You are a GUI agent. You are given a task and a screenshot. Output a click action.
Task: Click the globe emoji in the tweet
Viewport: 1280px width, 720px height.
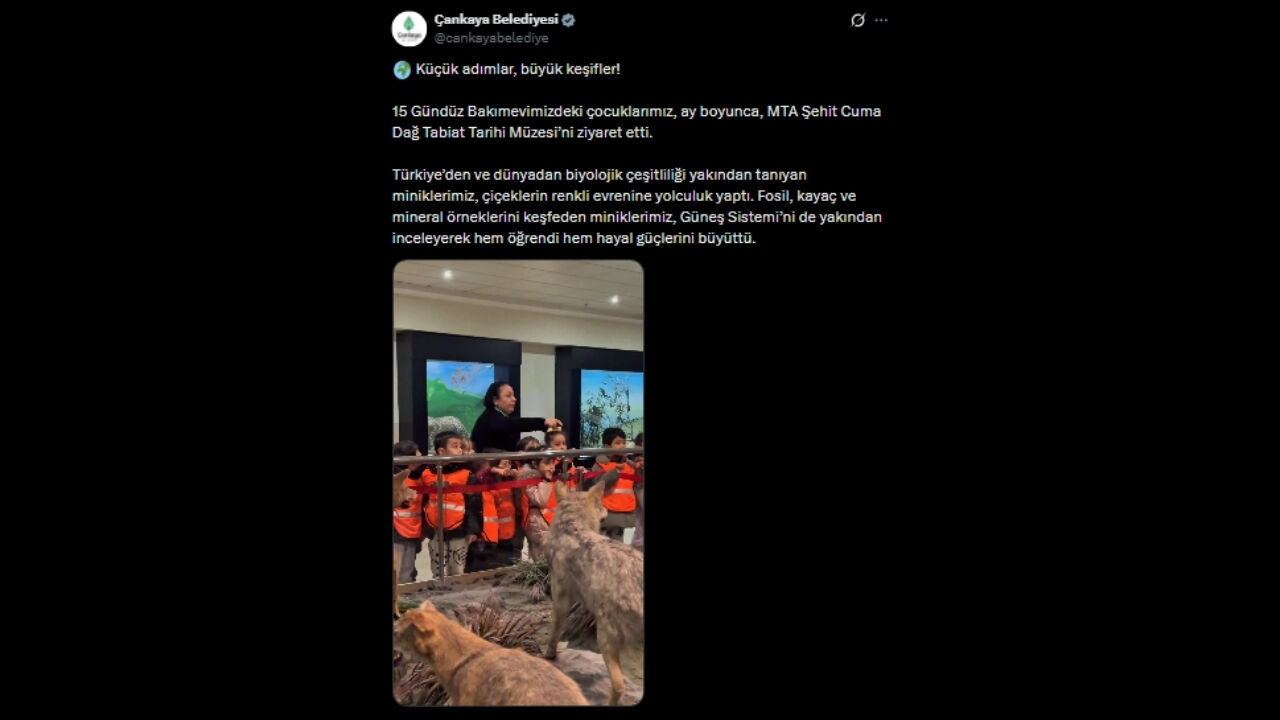tap(402, 70)
